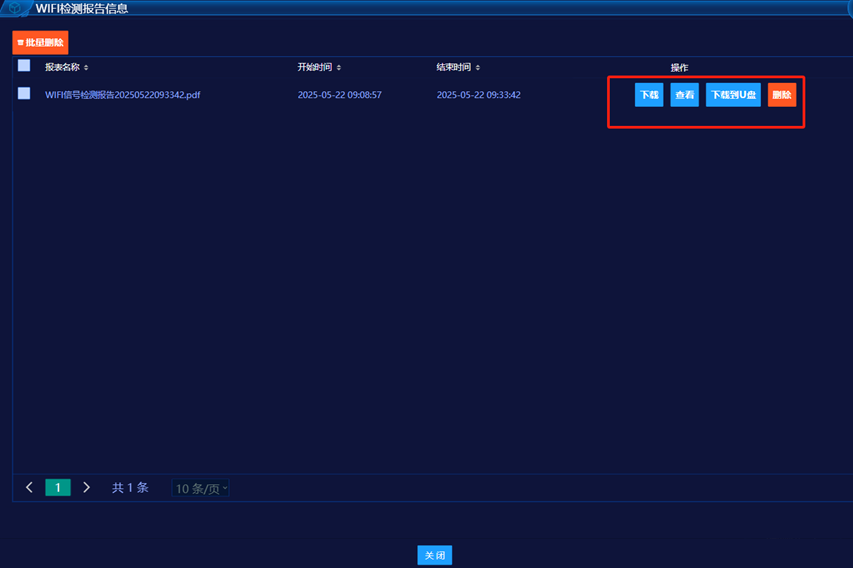
Task: Go to previous page arrow
Action: pyautogui.click(x=29, y=487)
